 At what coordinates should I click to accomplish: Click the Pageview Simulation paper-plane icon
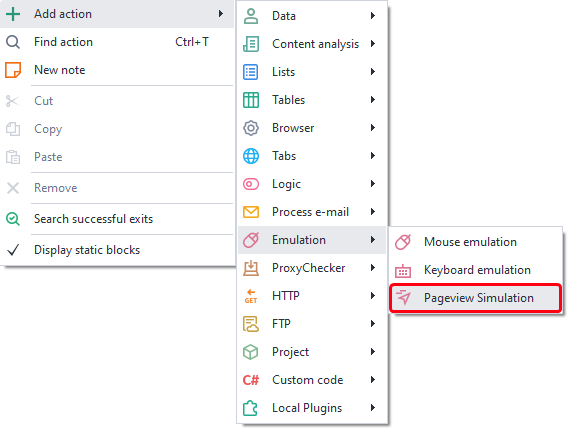(x=403, y=298)
